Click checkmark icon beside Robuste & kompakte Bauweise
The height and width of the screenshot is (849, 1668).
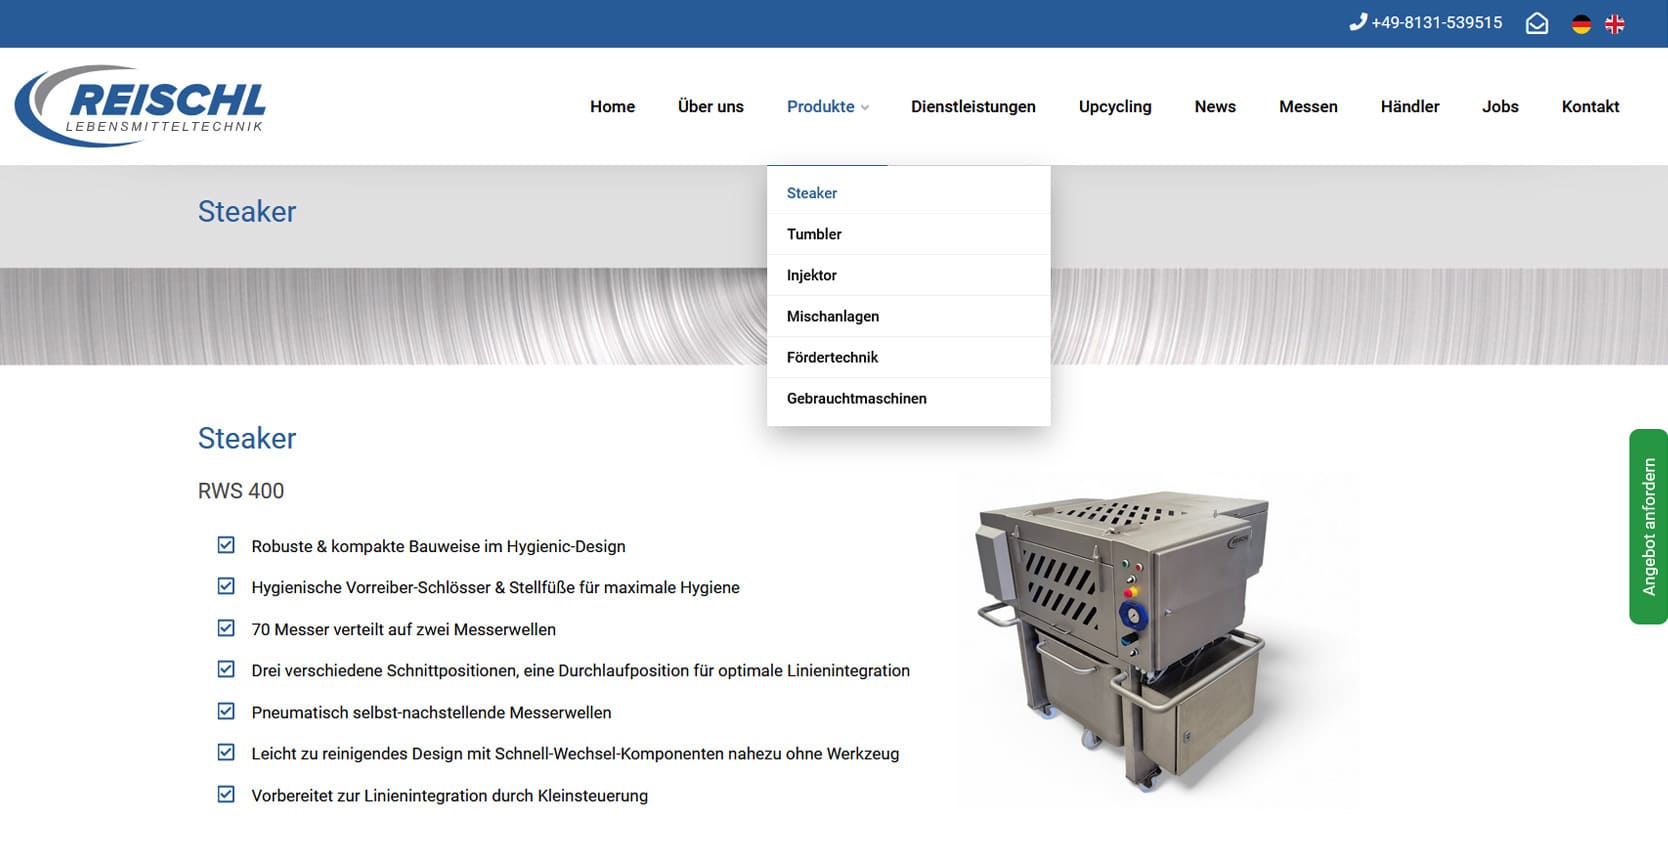tap(226, 545)
